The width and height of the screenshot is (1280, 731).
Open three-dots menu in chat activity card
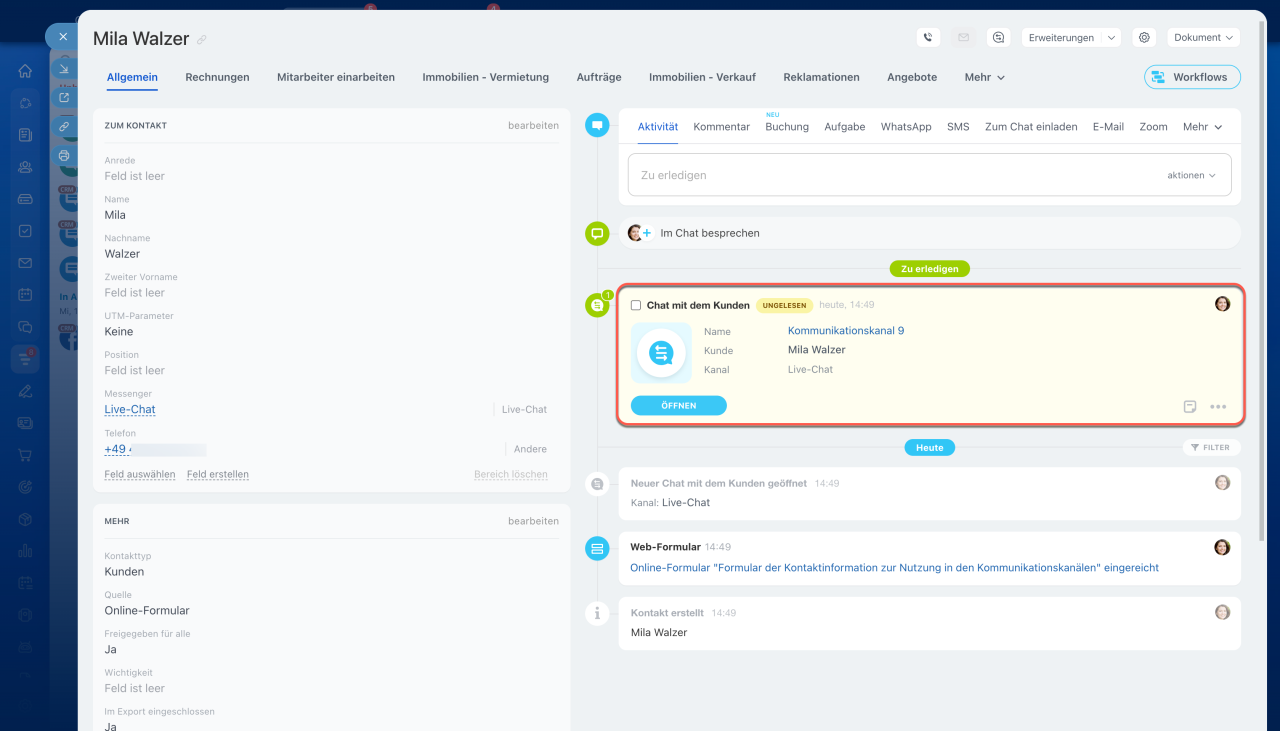pyautogui.click(x=1218, y=407)
